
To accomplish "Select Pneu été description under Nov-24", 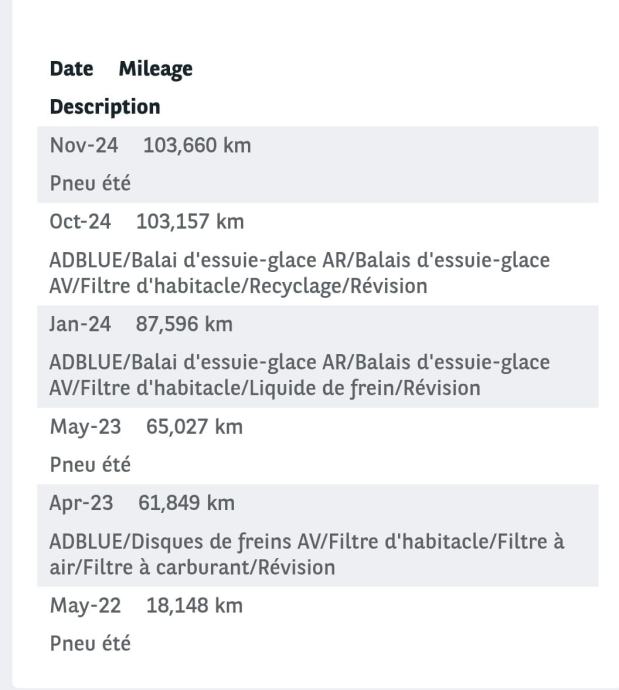I will [90, 184].
